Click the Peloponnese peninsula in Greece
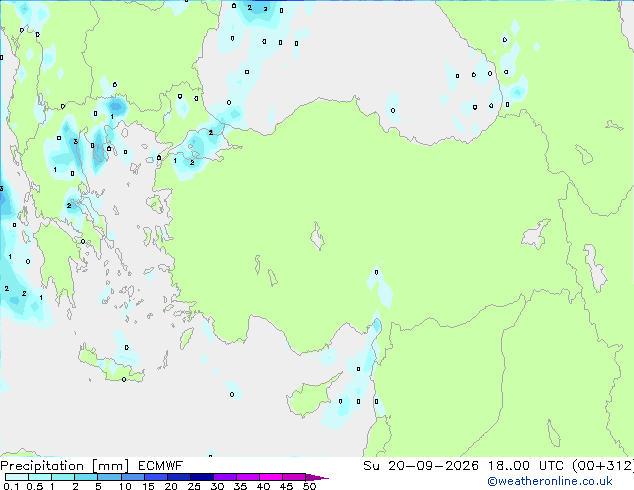Image resolution: width=634 pixels, height=490 pixels. tap(56, 262)
